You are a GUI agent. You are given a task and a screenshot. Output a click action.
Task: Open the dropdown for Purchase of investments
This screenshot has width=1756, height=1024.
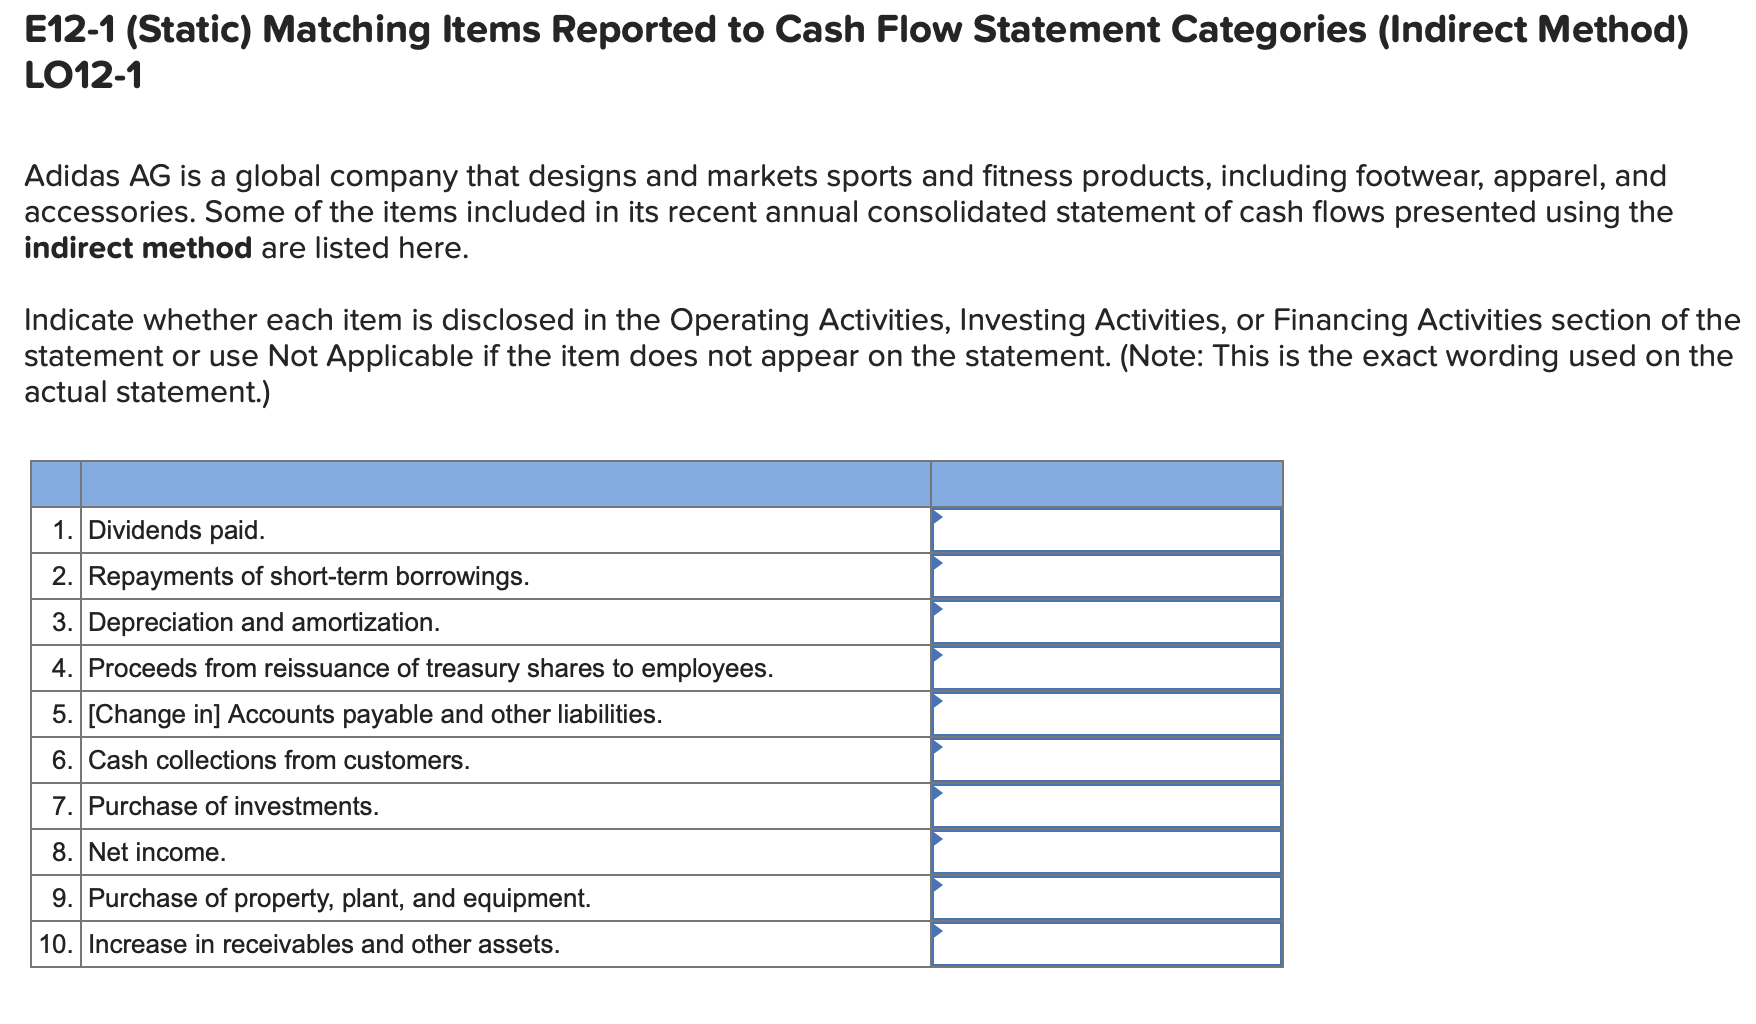pyautogui.click(x=1105, y=805)
